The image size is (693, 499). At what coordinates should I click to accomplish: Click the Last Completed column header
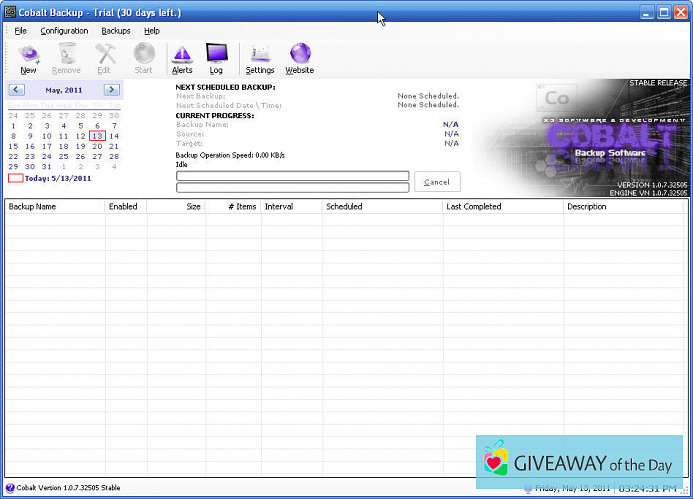(502, 207)
